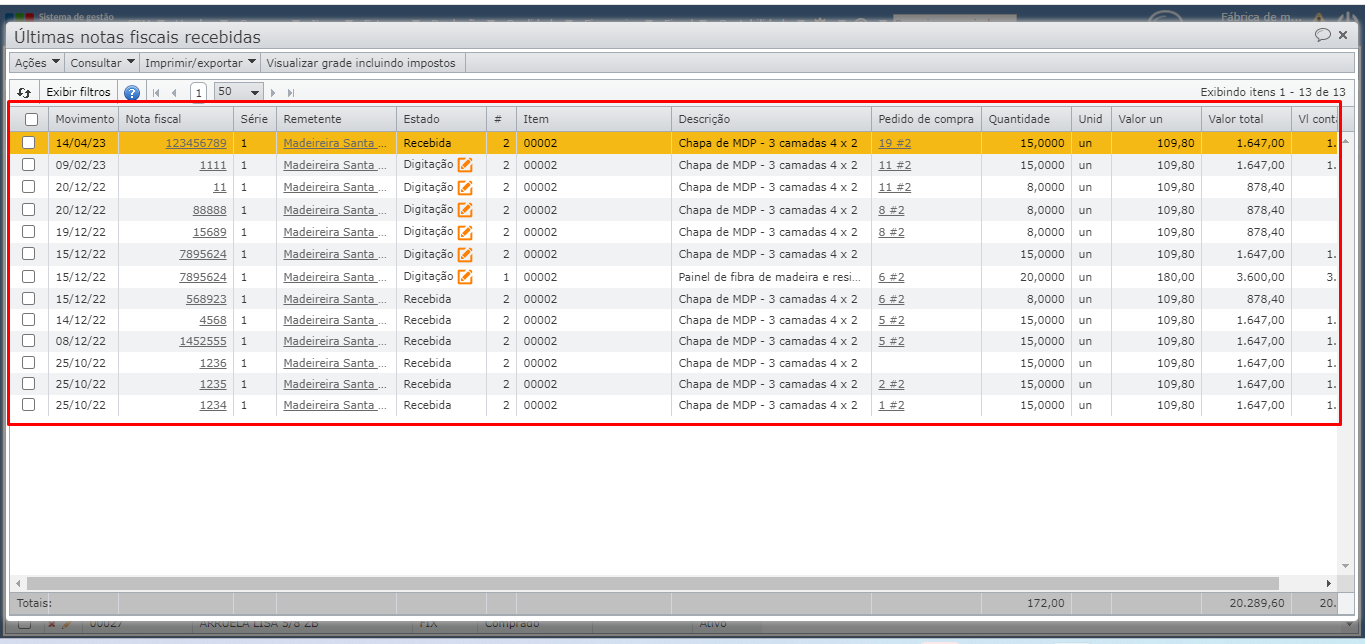Click Visualizar grade incluindo impostos
Image resolution: width=1365 pixels, height=644 pixels.
pos(361,62)
